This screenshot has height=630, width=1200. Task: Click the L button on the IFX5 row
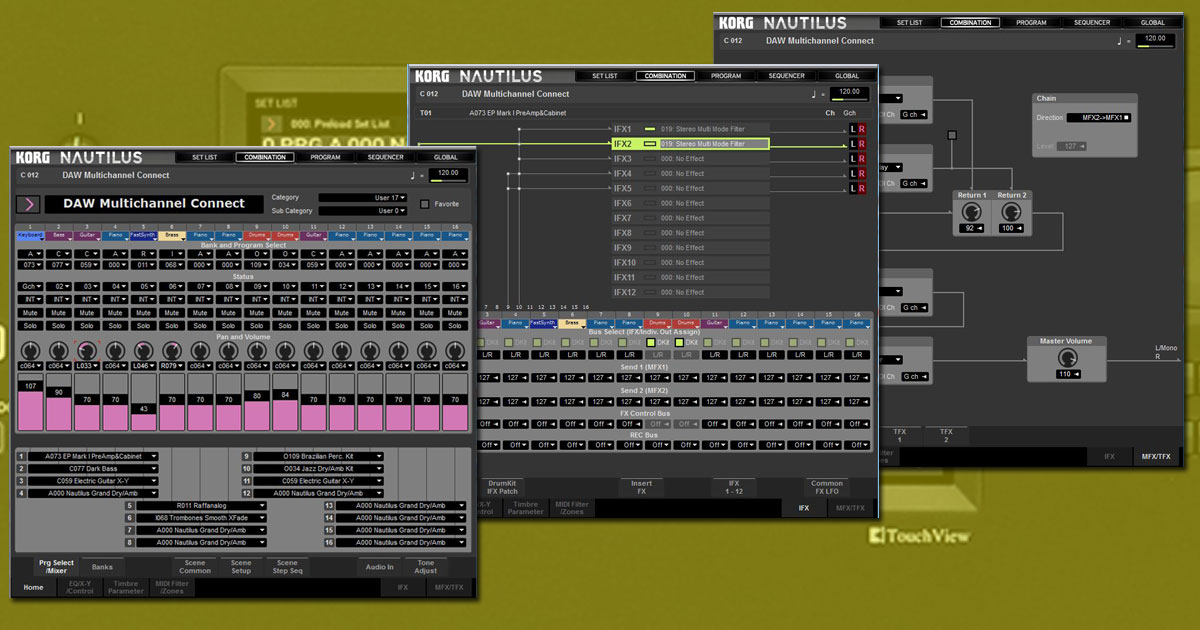point(853,189)
